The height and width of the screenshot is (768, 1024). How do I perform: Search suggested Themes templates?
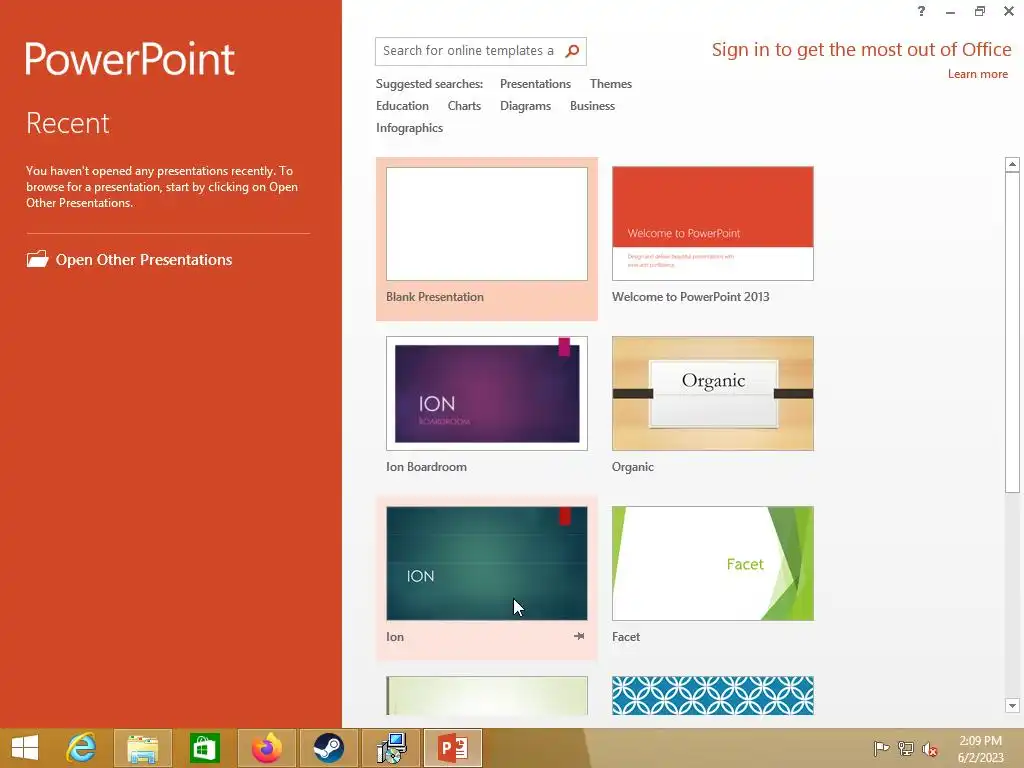(611, 84)
